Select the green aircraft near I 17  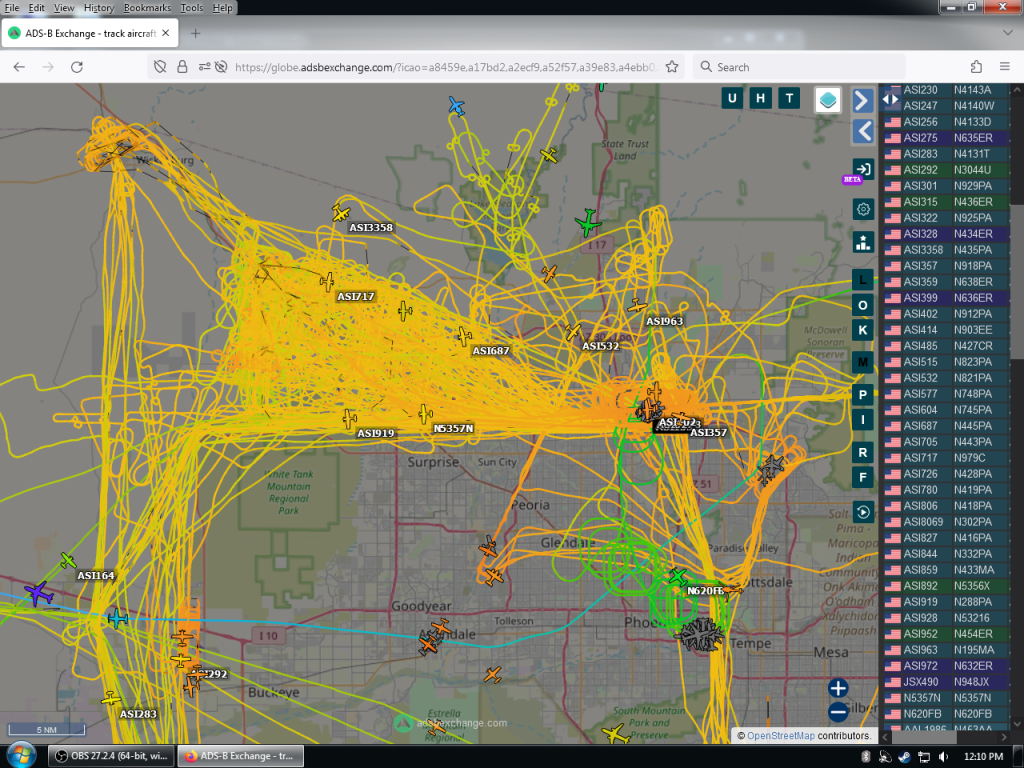588,223
